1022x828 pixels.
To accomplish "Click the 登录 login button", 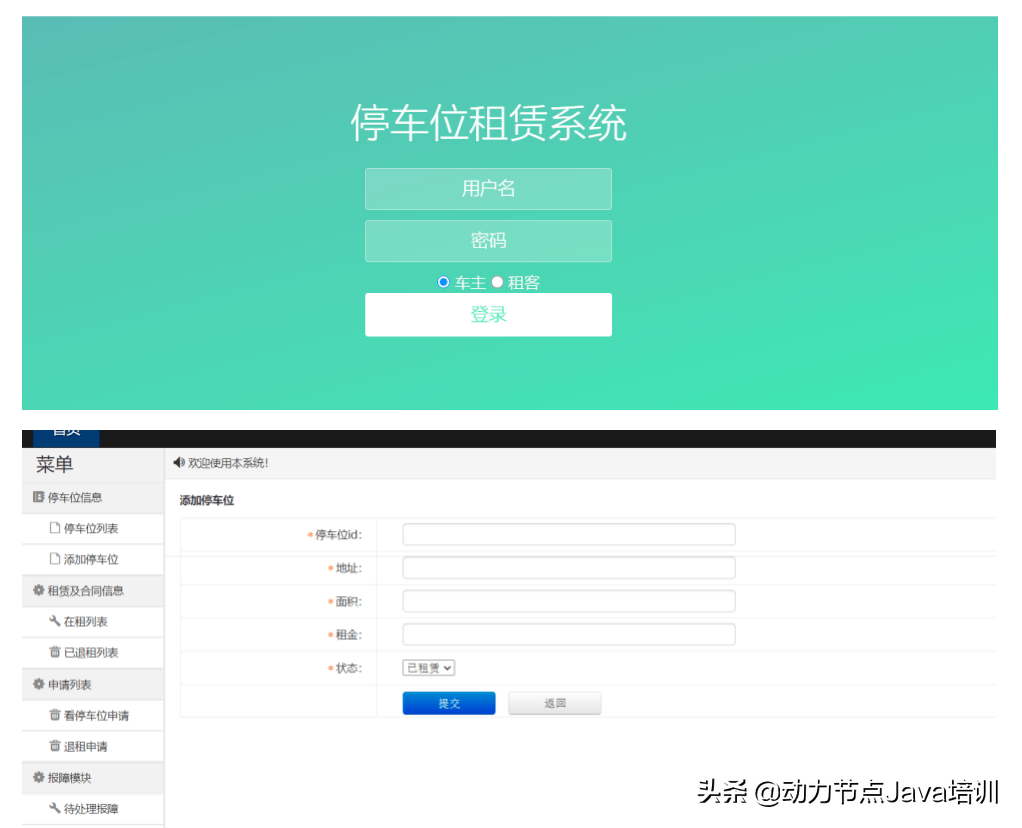I will coord(488,314).
